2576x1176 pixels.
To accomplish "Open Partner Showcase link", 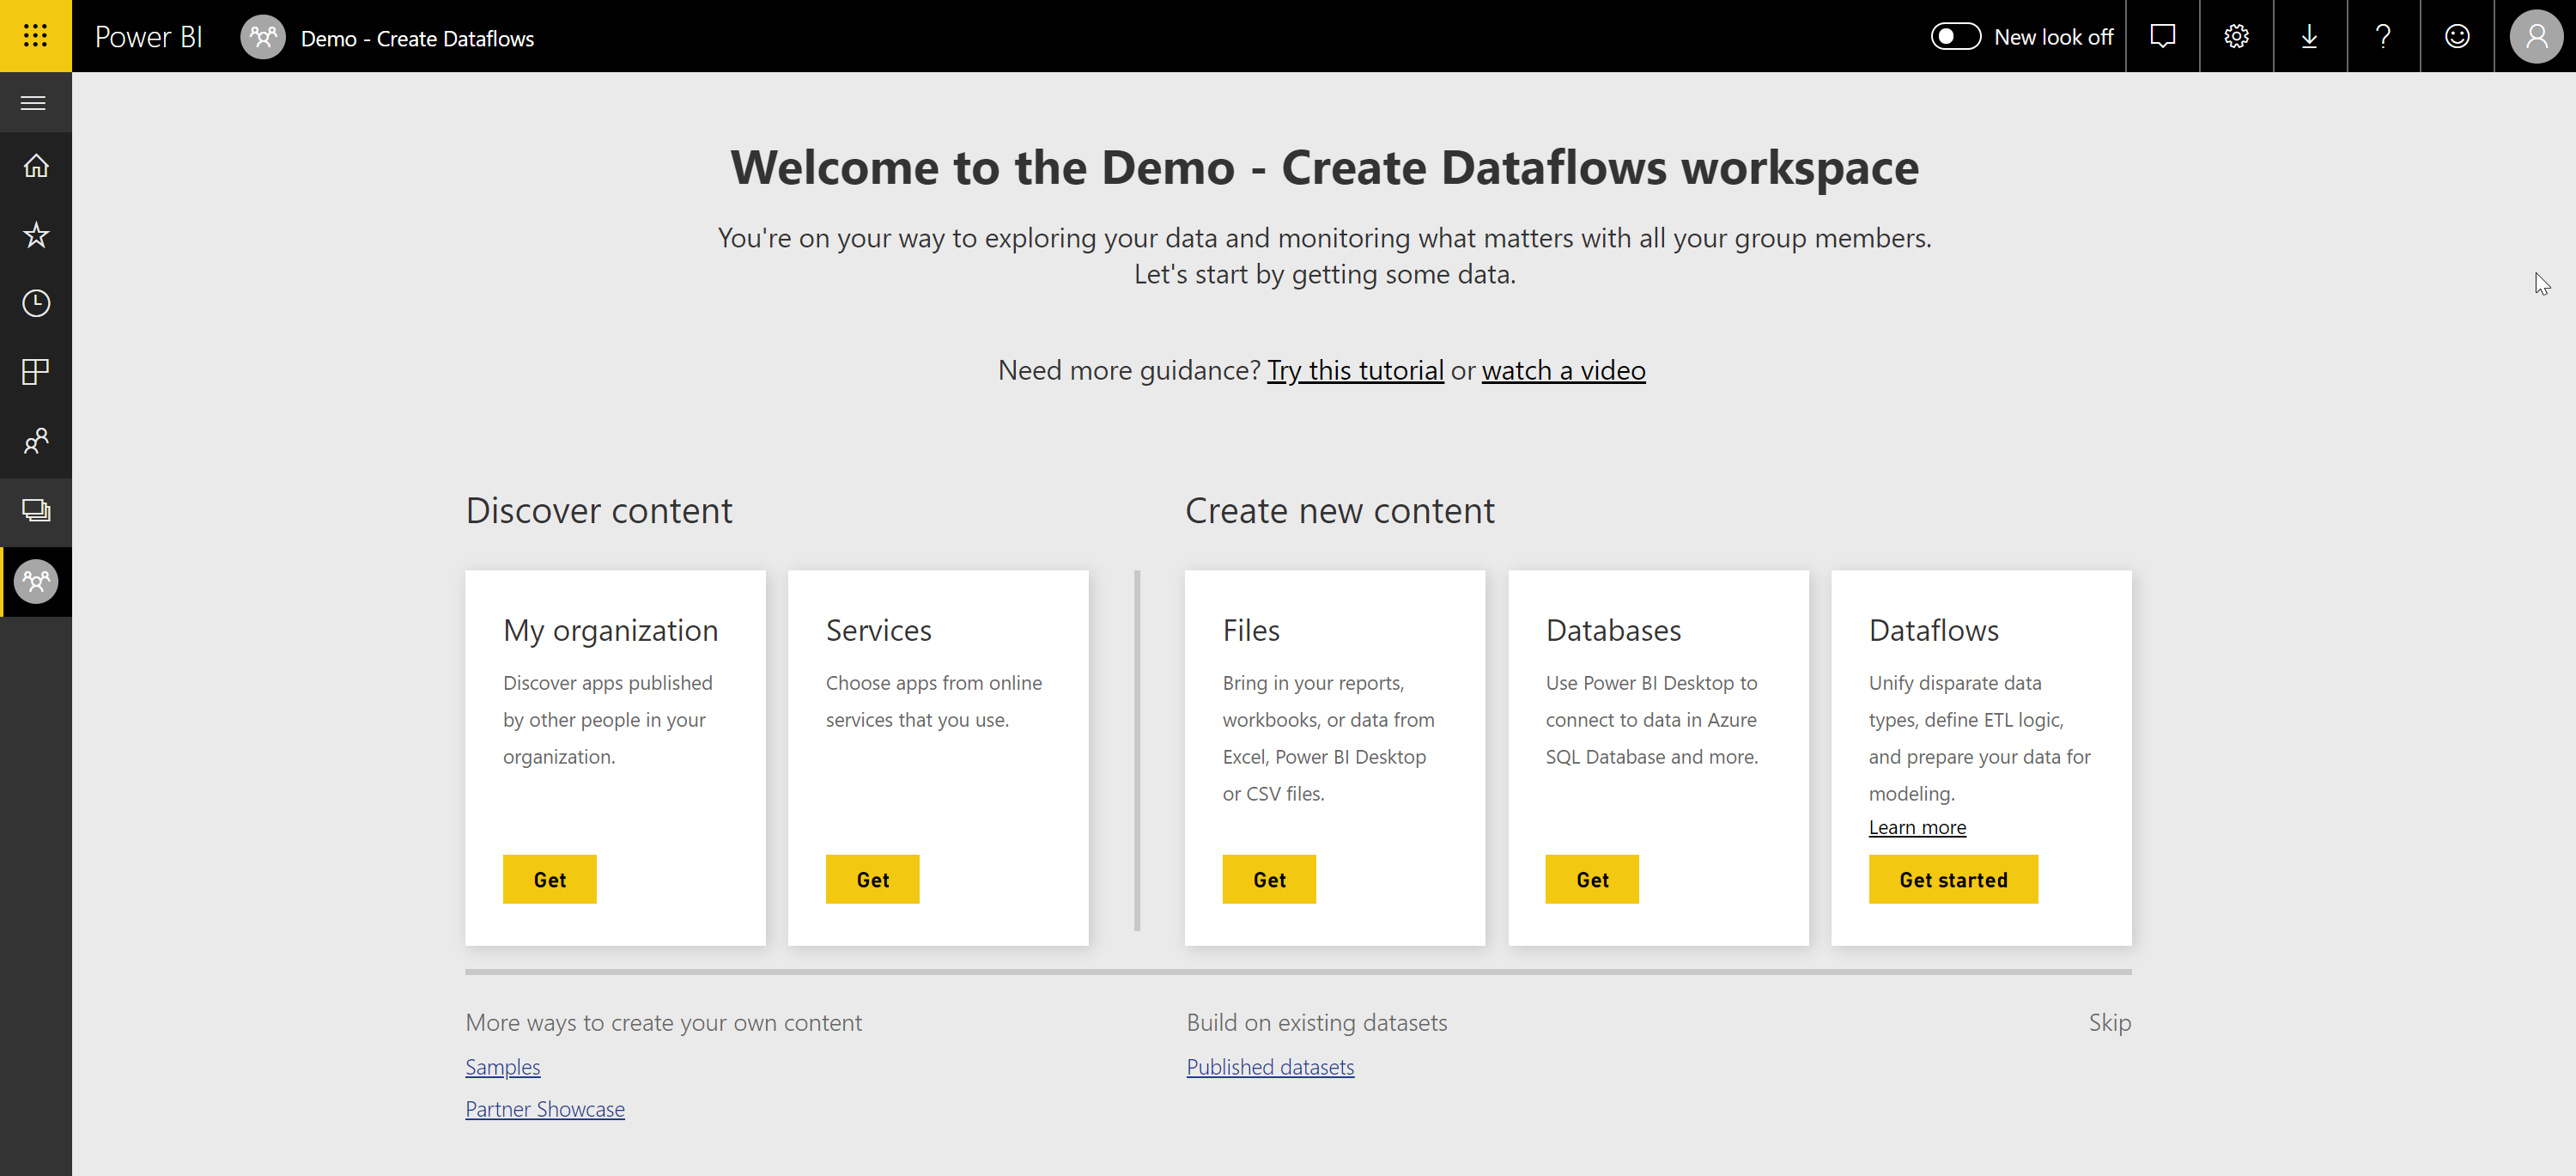I will [545, 1108].
